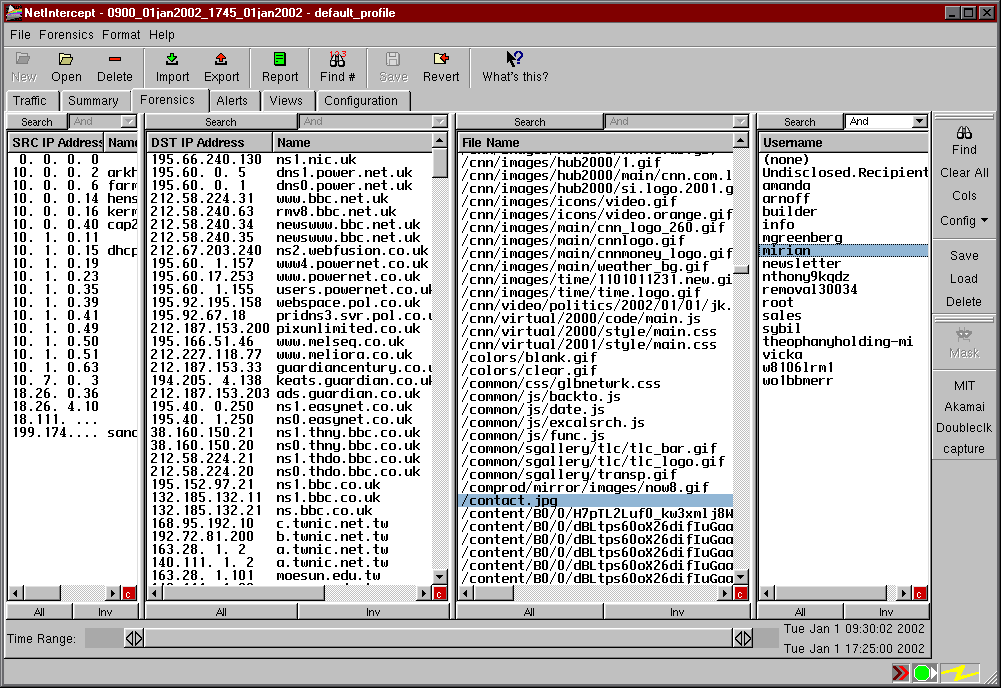The height and width of the screenshot is (688, 1001).
Task: Click left time range handle icon
Action: [x=134, y=638]
